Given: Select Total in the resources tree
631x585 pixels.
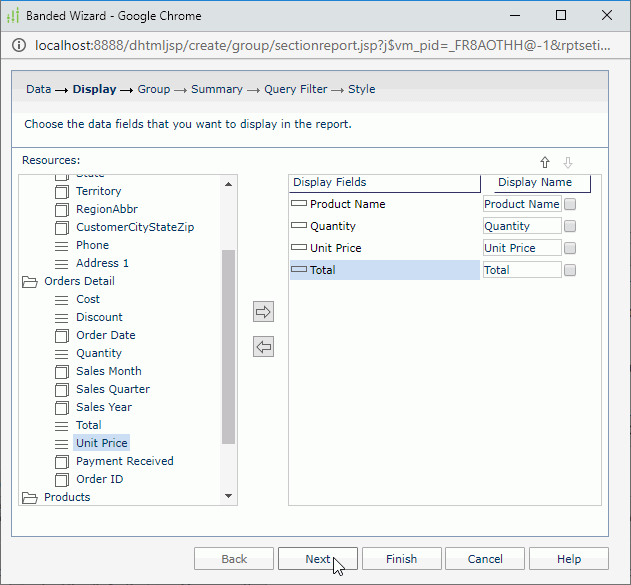Looking at the screenshot, I should (89, 425).
